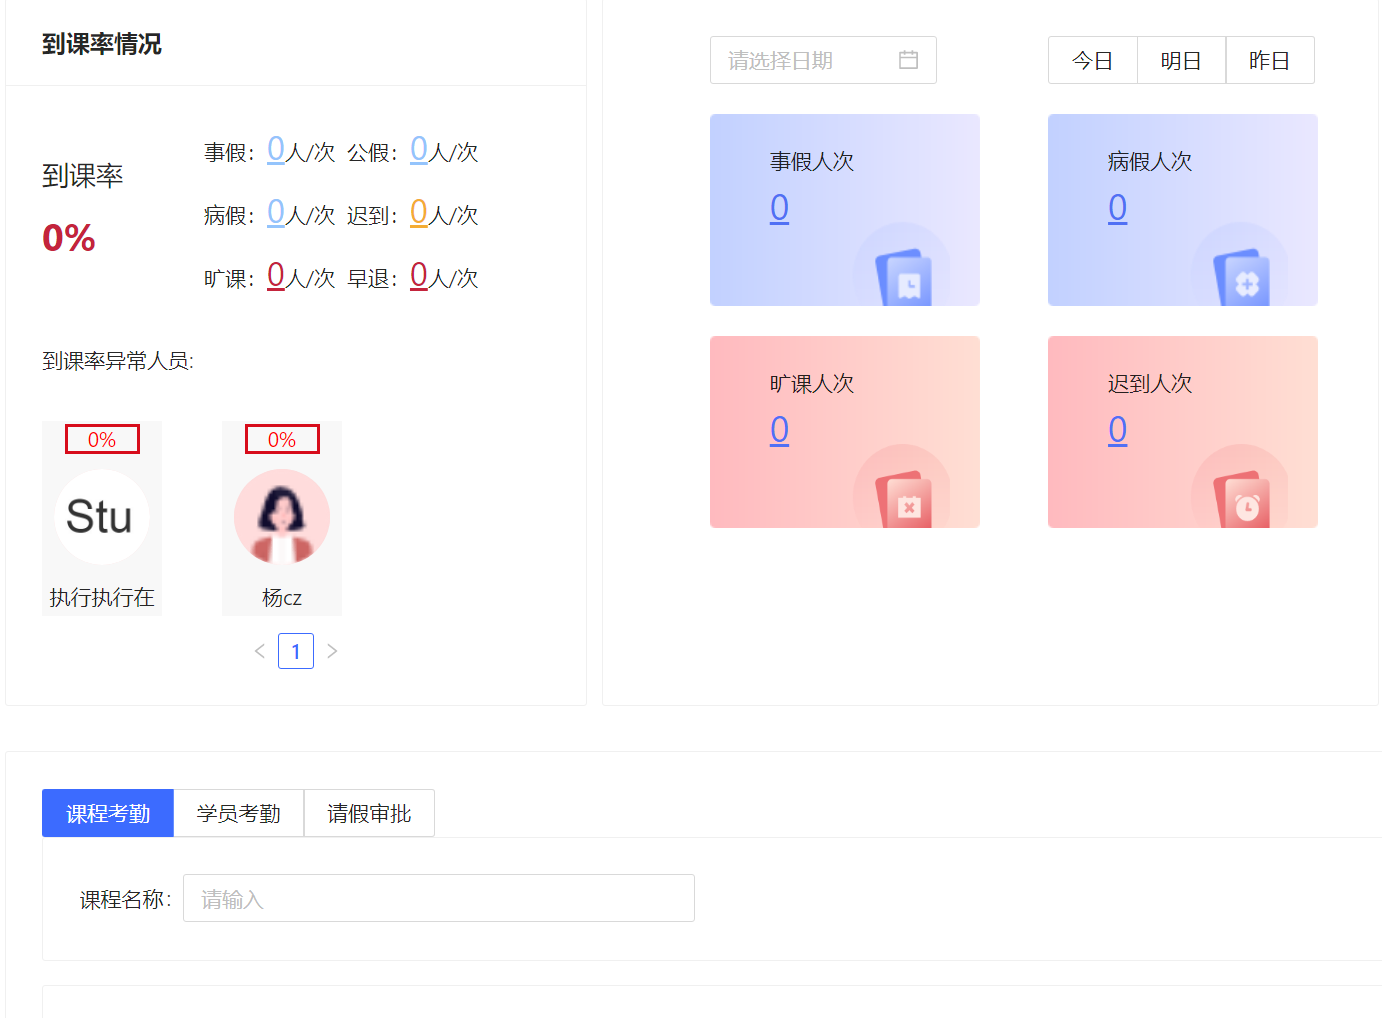Image resolution: width=1382 pixels, height=1018 pixels.
Task: Click the calendar icon in date picker
Action: pyautogui.click(x=908, y=60)
